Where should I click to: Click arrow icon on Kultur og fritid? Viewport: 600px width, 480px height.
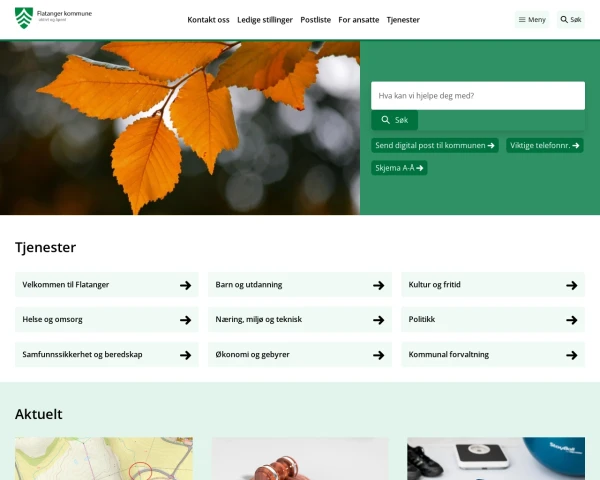pyautogui.click(x=572, y=285)
